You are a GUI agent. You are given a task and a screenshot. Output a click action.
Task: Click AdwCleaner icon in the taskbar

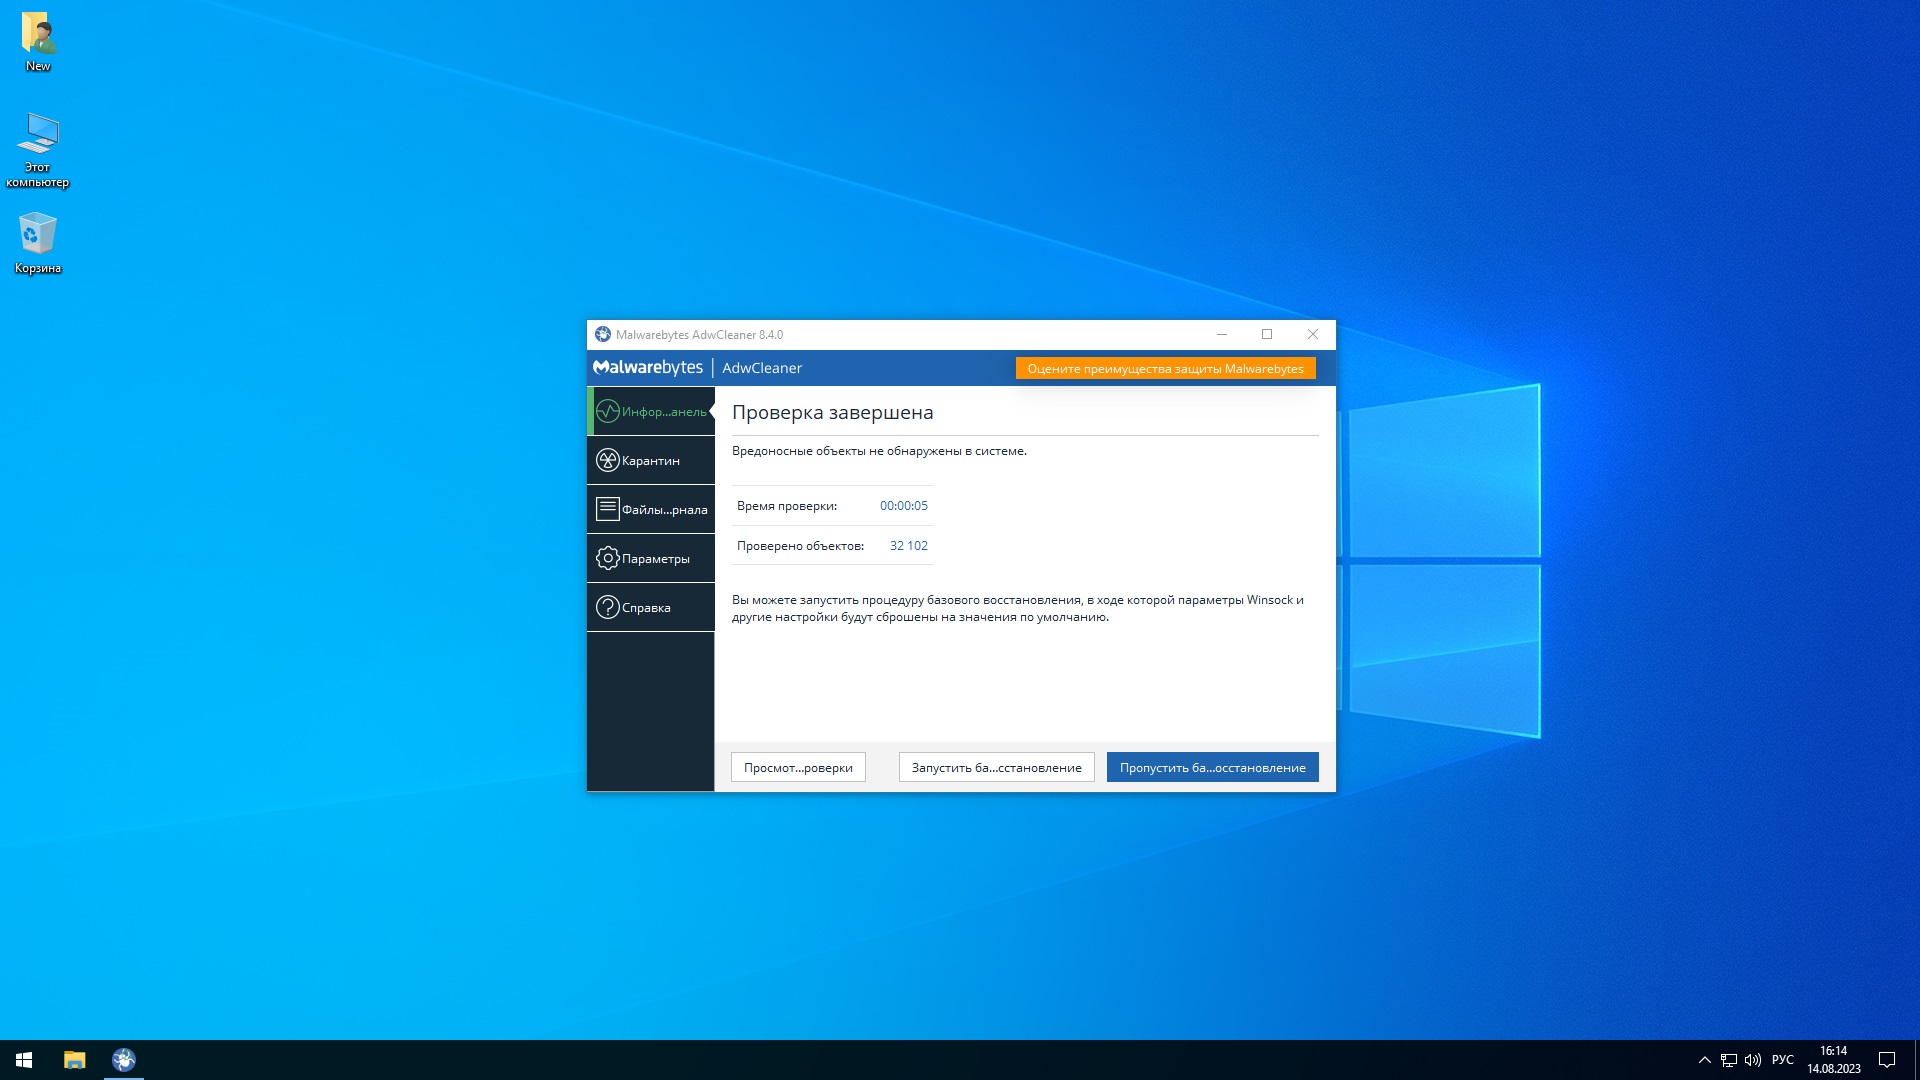click(x=124, y=1060)
